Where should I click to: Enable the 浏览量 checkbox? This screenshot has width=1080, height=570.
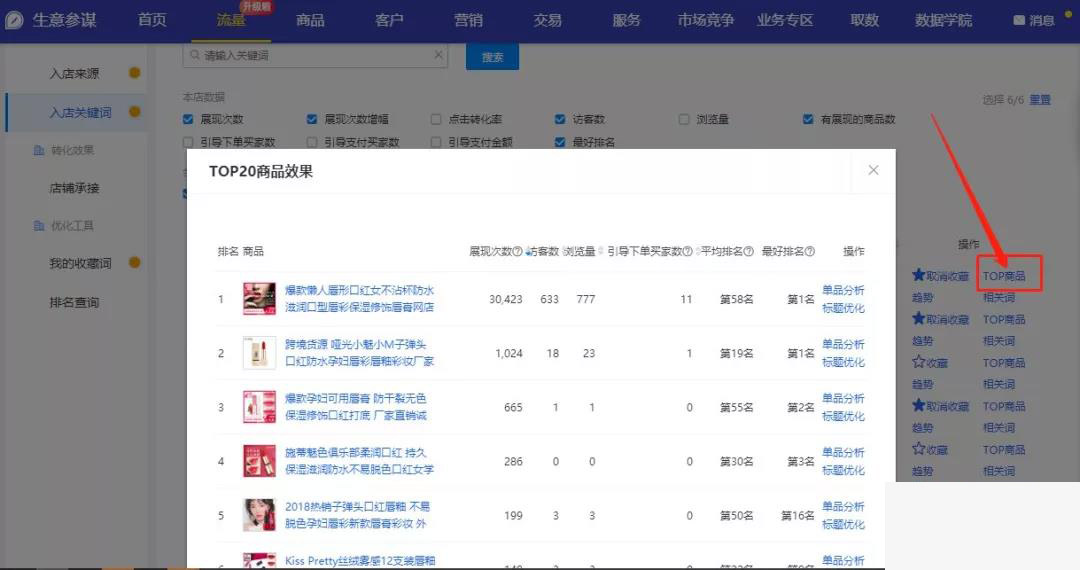684,119
